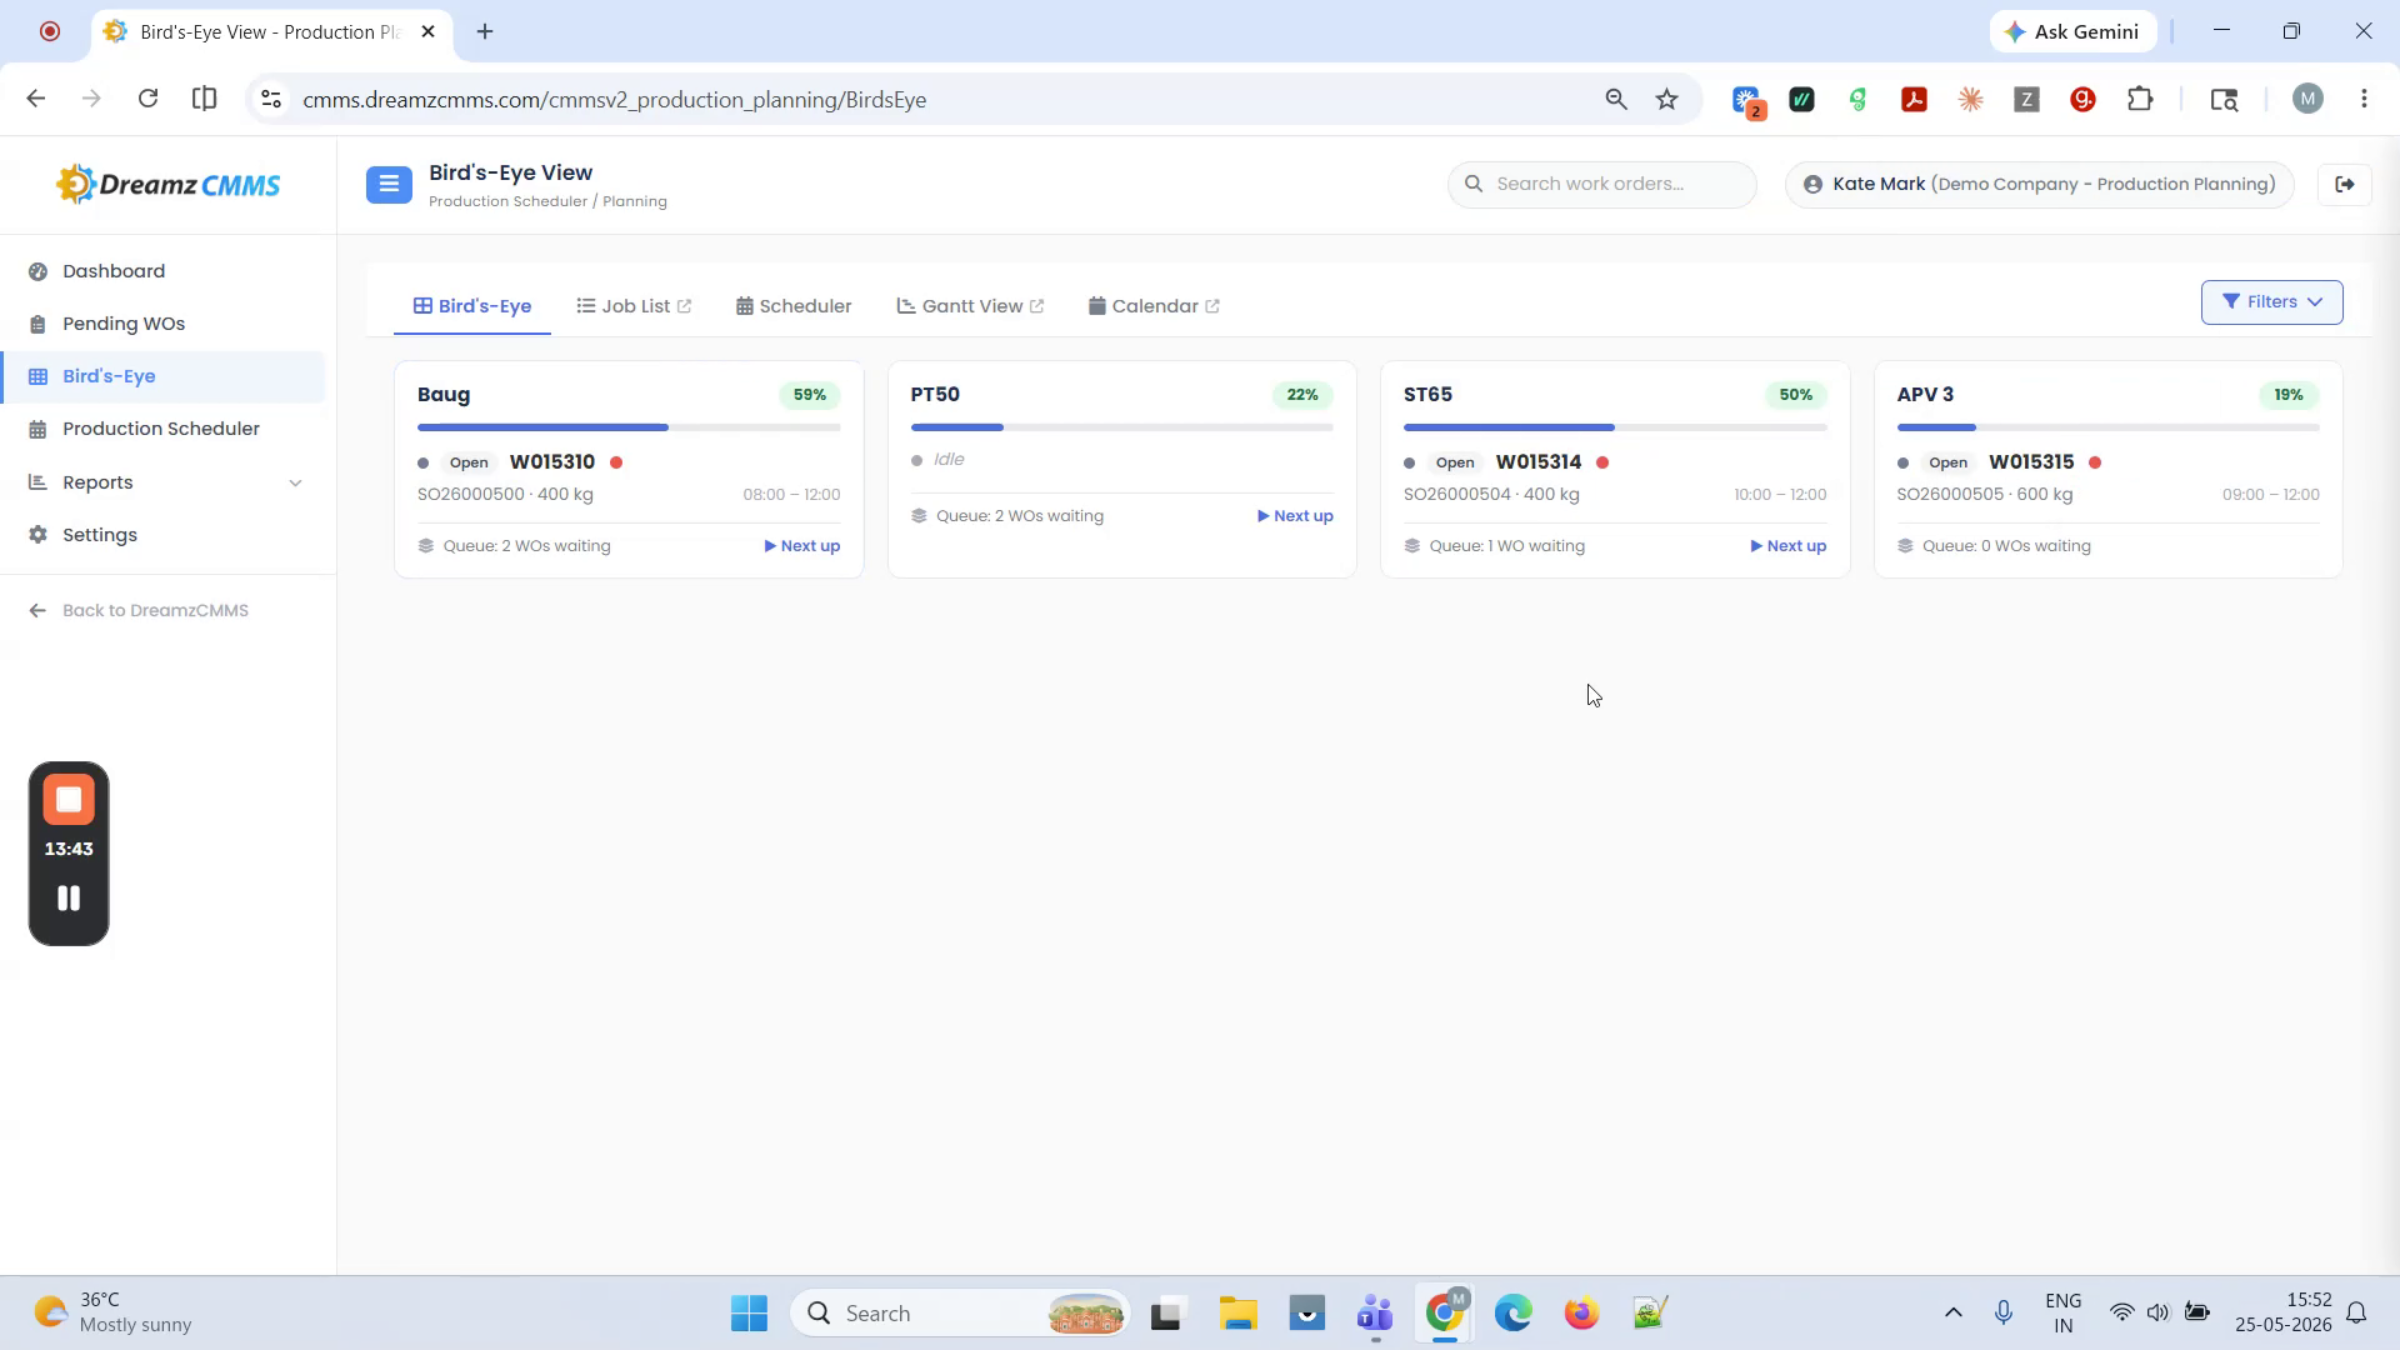Click the logout icon next to Kate Mark
This screenshot has height=1350, width=2400.
(2344, 184)
